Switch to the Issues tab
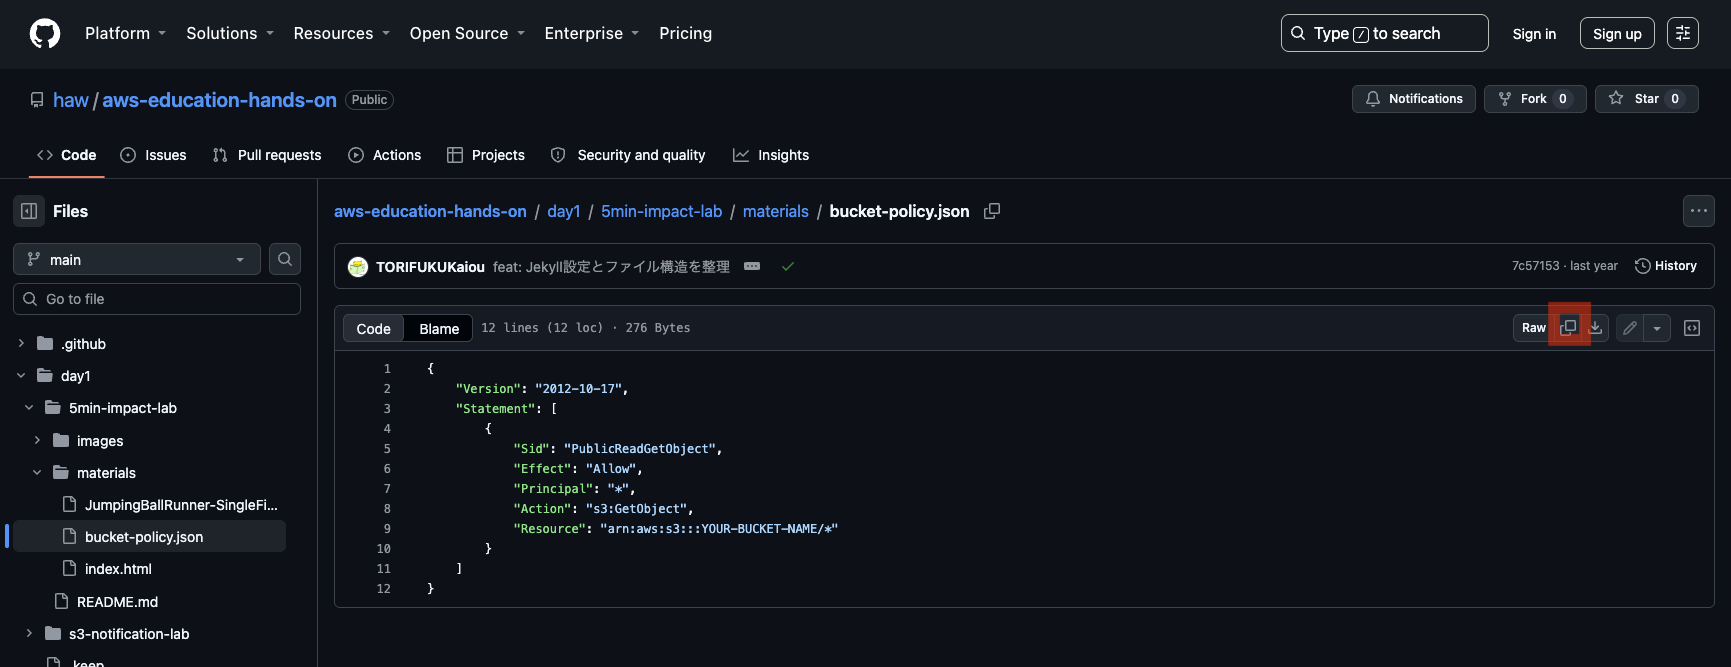 [x=153, y=155]
